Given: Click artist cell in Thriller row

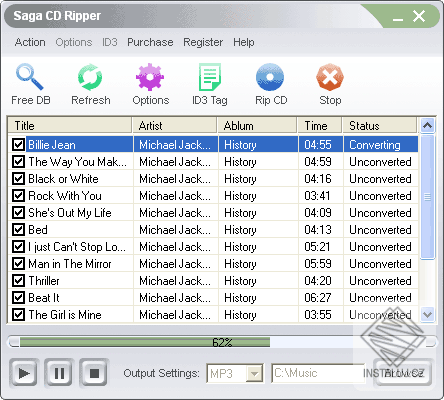Looking at the screenshot, I should [x=175, y=281].
